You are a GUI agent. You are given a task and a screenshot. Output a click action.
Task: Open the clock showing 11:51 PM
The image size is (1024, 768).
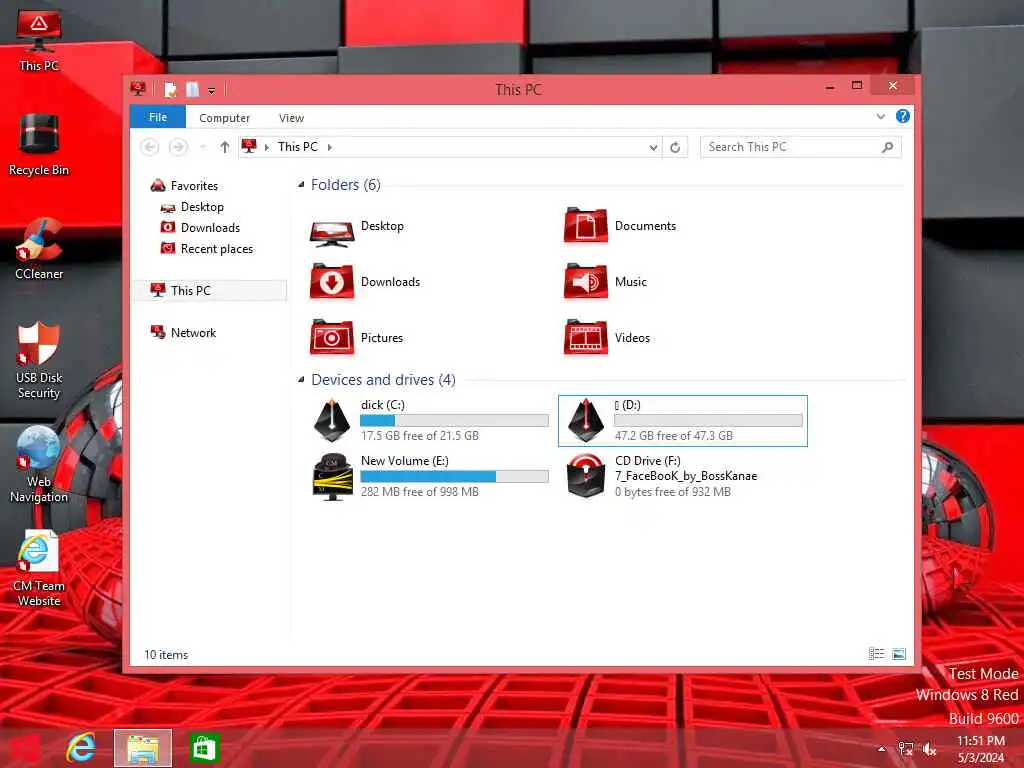point(980,749)
